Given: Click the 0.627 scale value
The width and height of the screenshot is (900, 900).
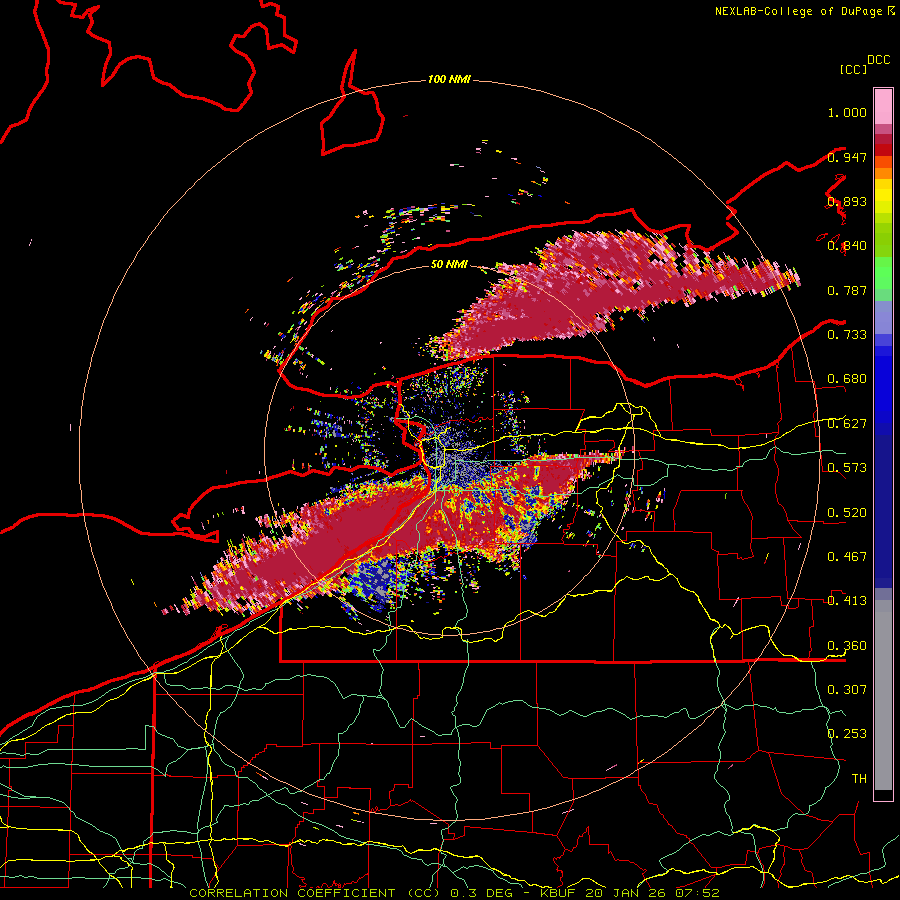Looking at the screenshot, I should point(847,424).
